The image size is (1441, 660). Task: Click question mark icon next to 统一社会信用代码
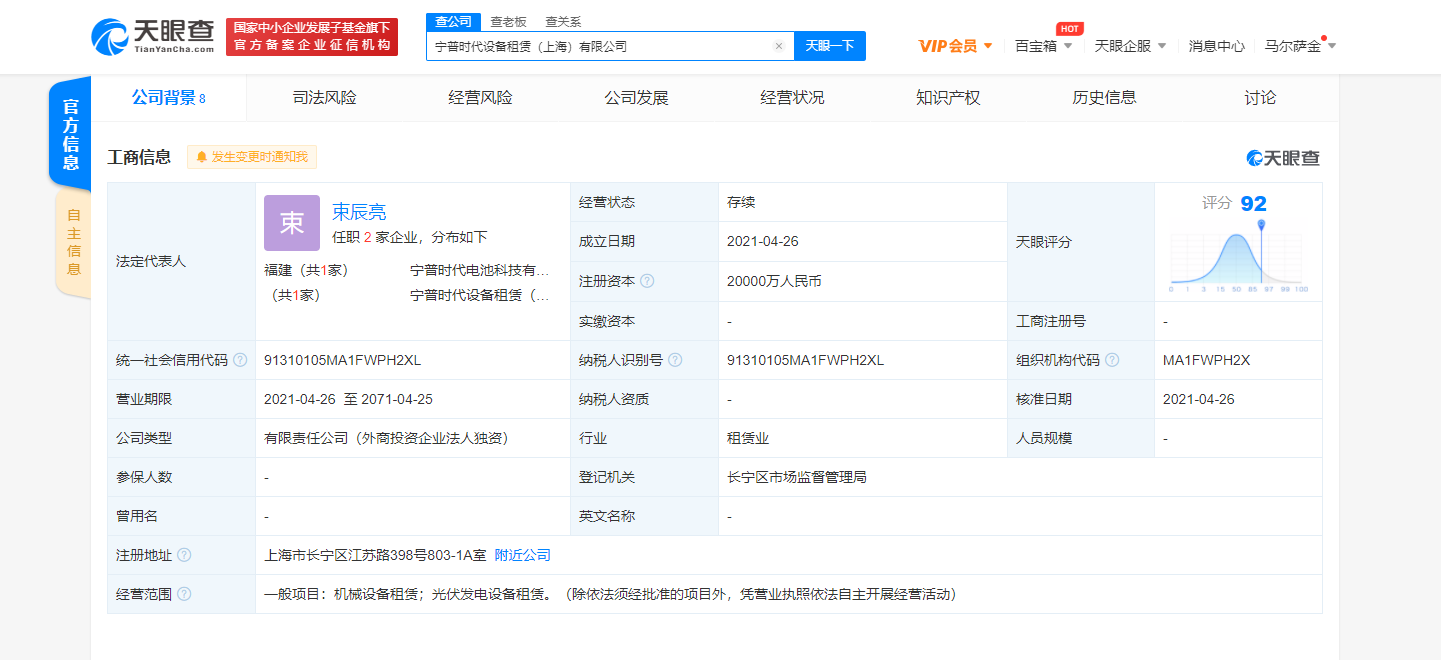pyautogui.click(x=240, y=360)
